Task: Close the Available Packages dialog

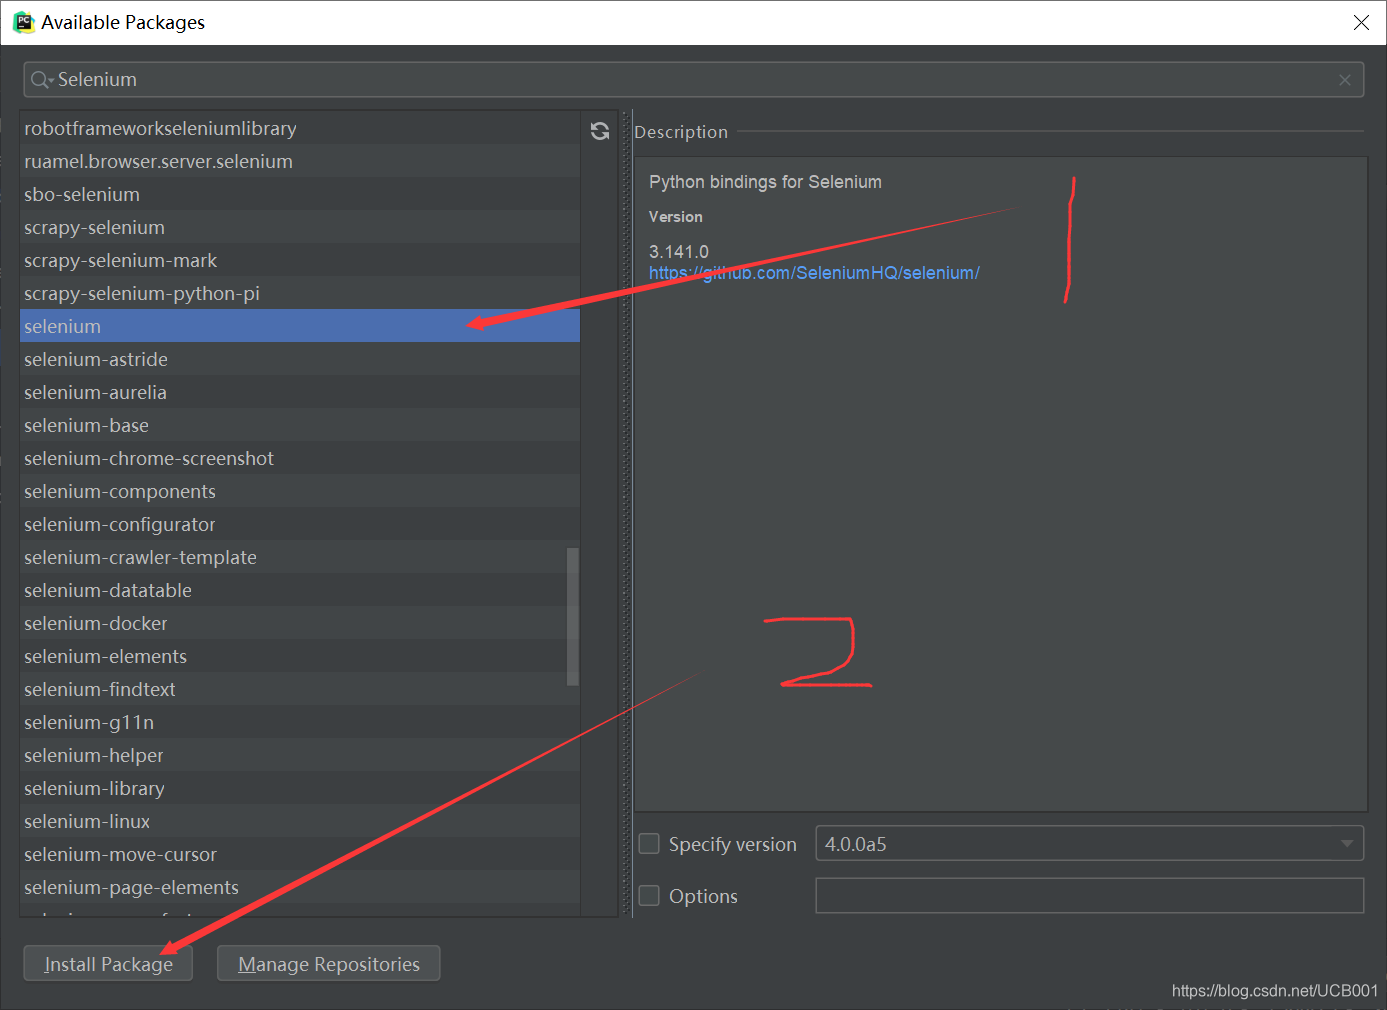Action: point(1361,22)
